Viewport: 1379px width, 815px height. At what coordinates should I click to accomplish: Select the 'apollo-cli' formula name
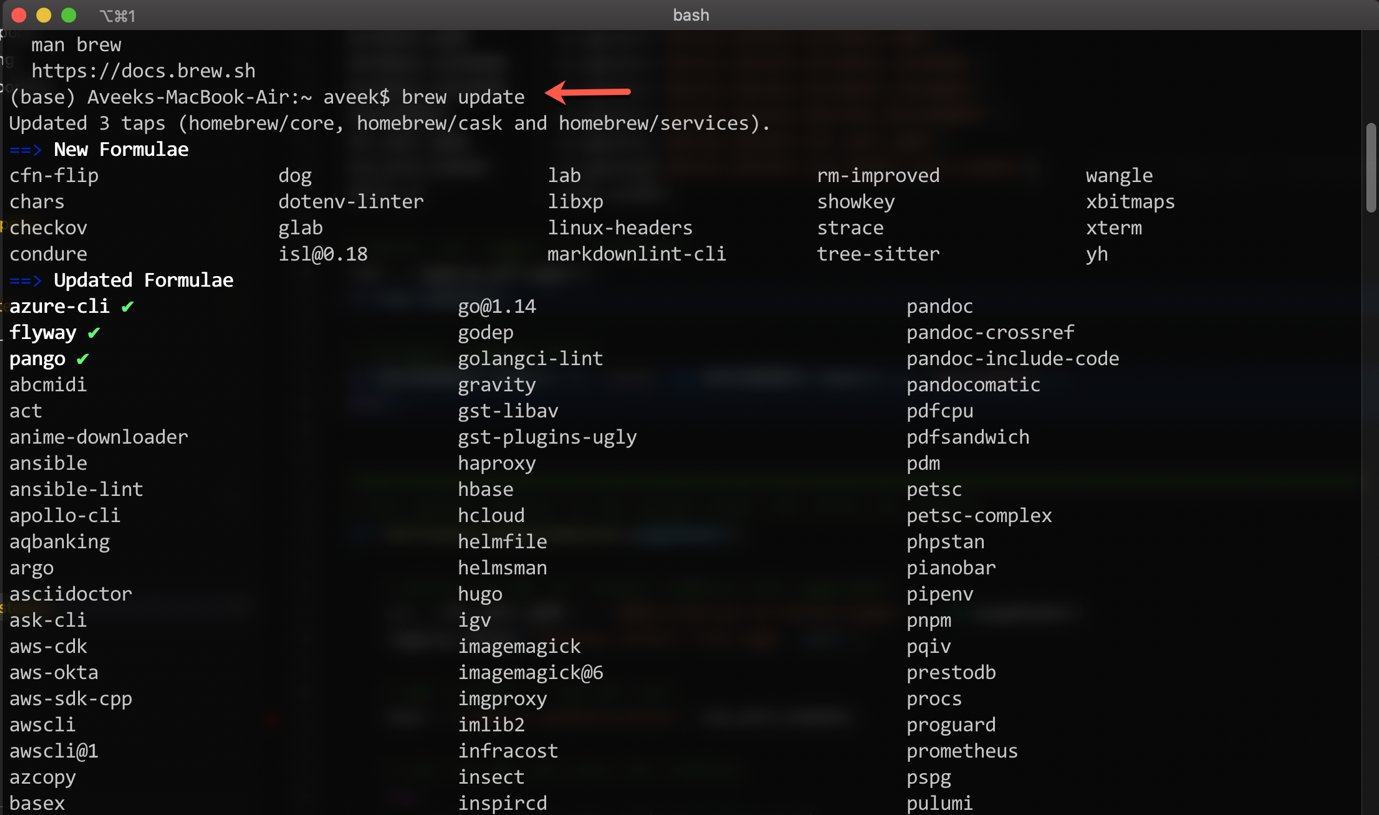65,515
